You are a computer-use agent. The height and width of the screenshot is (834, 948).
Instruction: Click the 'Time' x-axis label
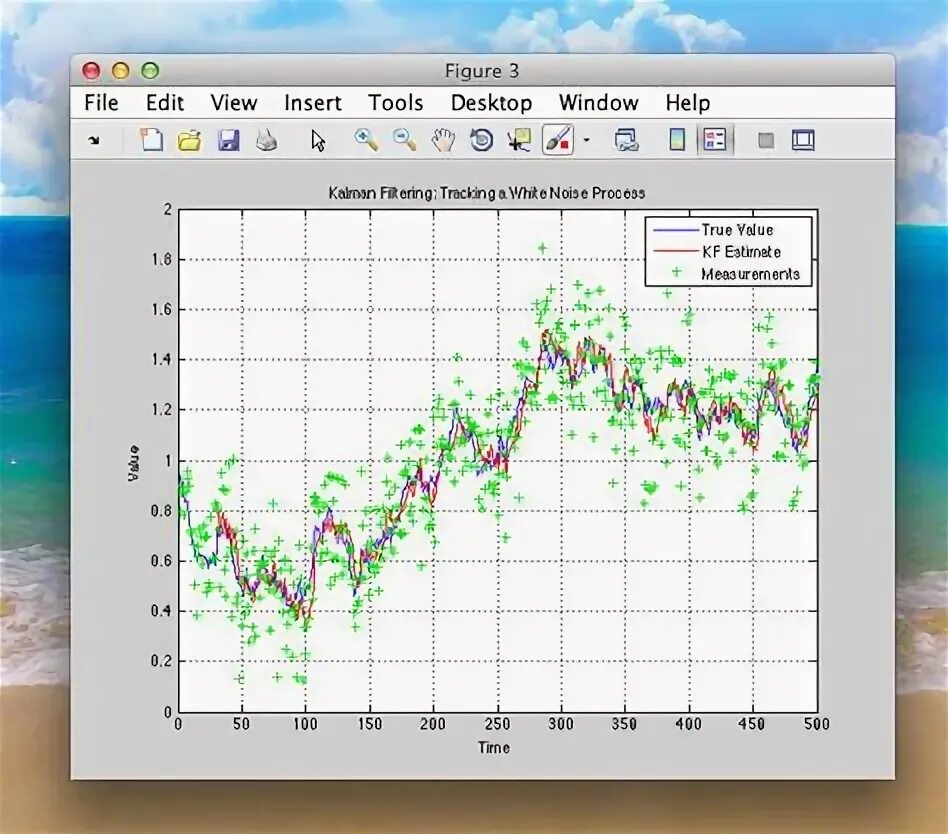(x=494, y=748)
